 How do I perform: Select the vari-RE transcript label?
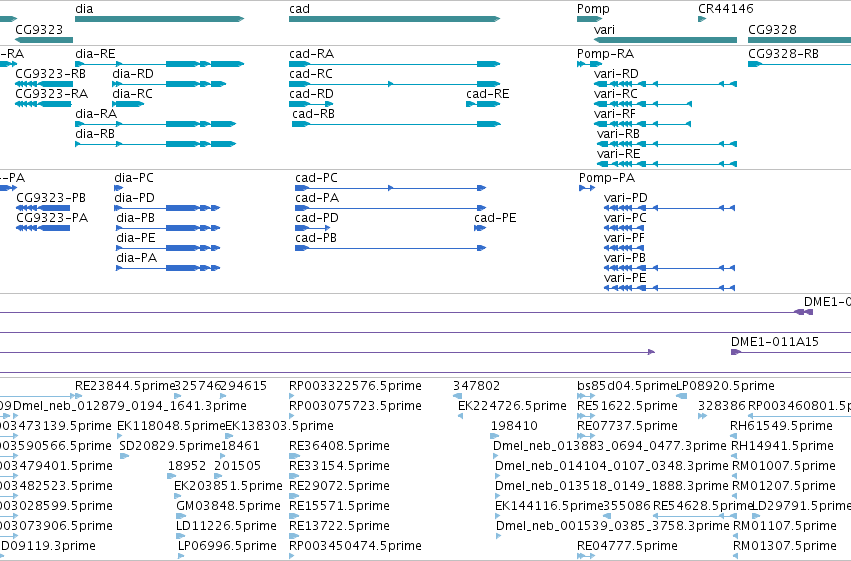coord(618,154)
